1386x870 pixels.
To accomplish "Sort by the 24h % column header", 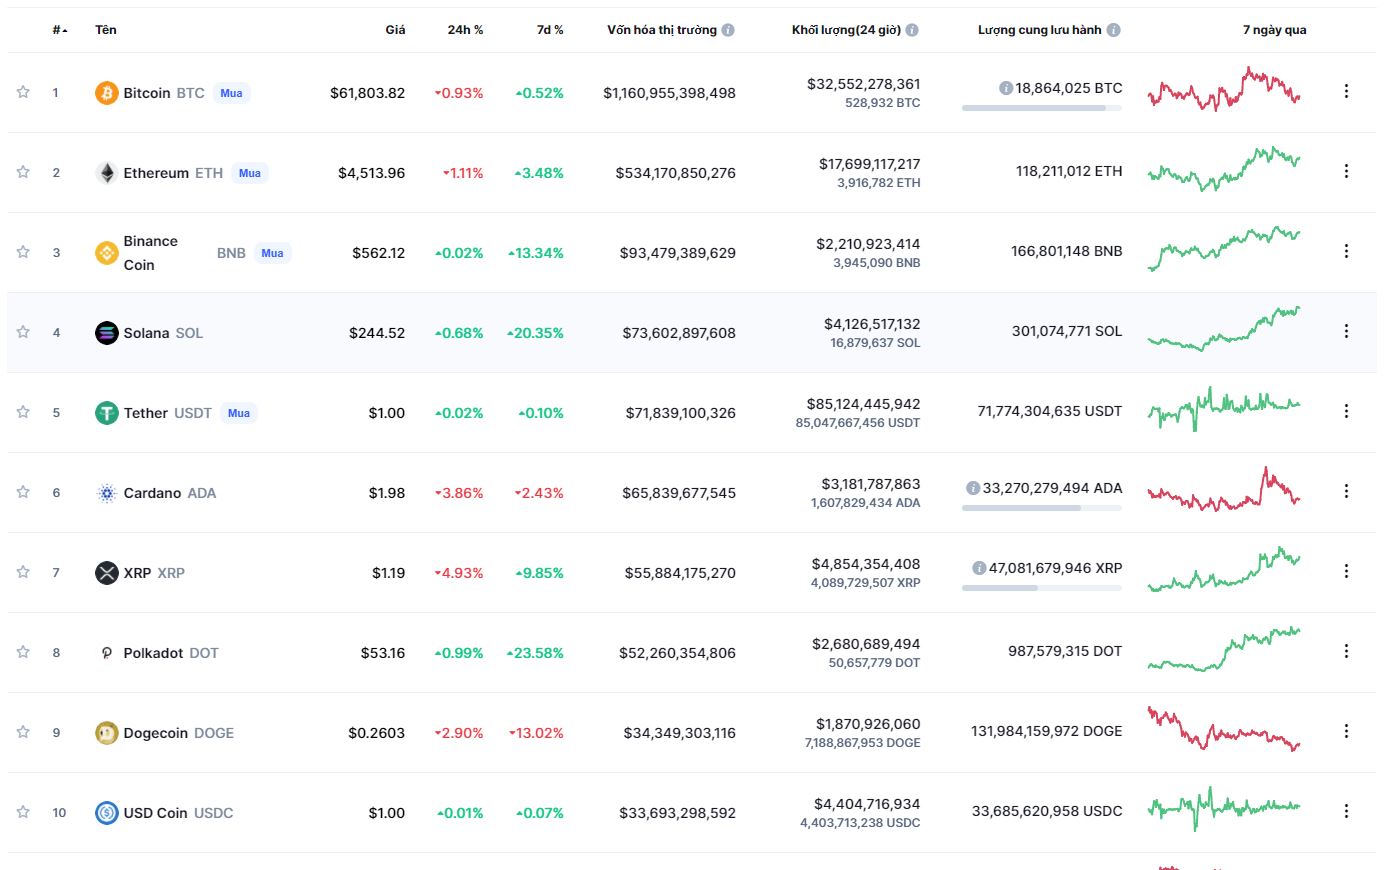I will 465,30.
